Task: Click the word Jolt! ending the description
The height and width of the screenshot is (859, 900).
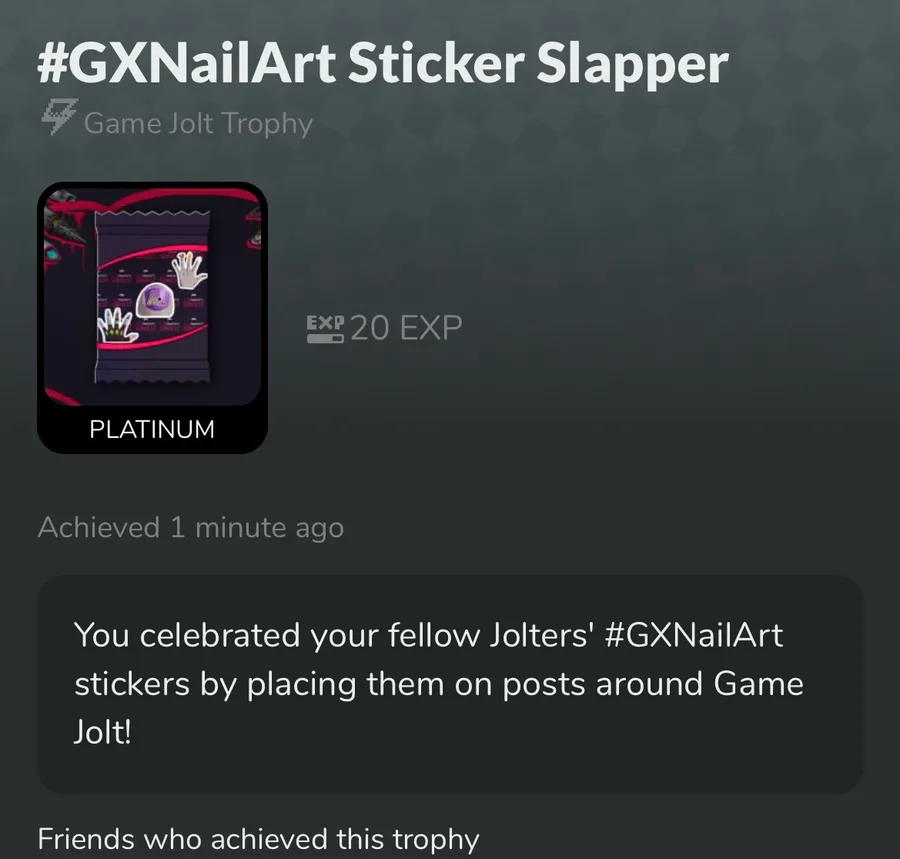Action: [103, 732]
